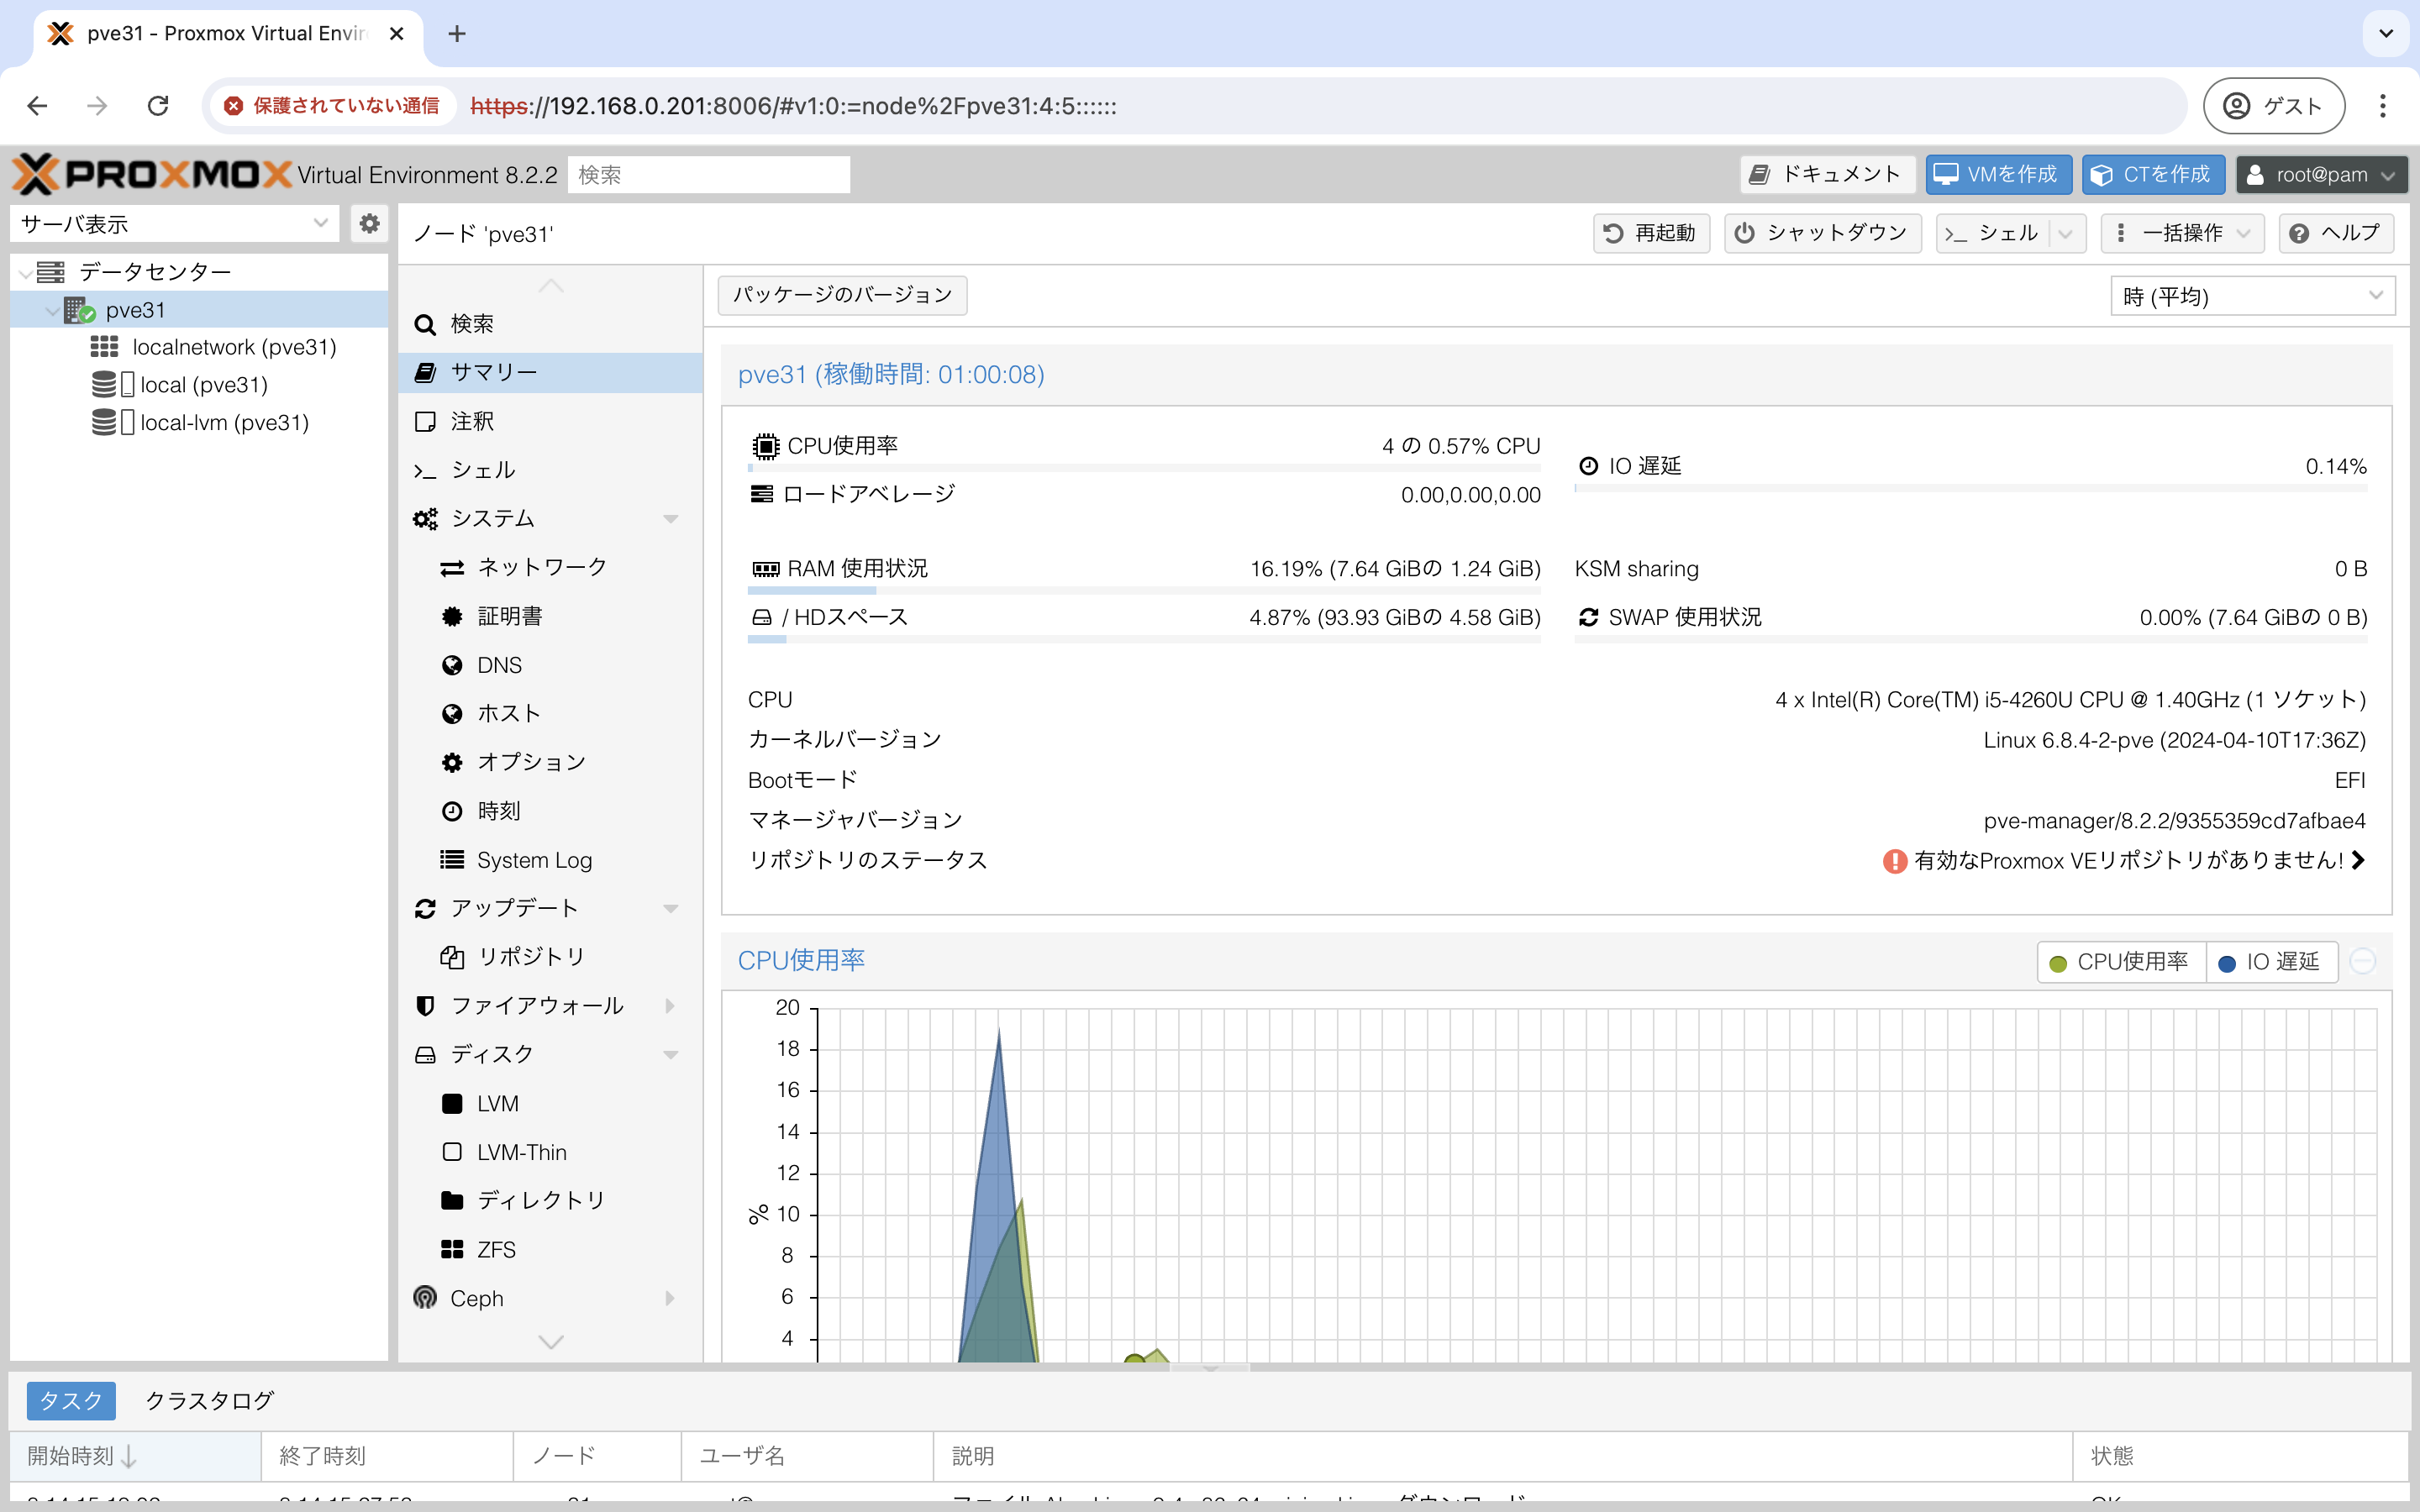Click the パッケージのバージョン button

tap(842, 295)
